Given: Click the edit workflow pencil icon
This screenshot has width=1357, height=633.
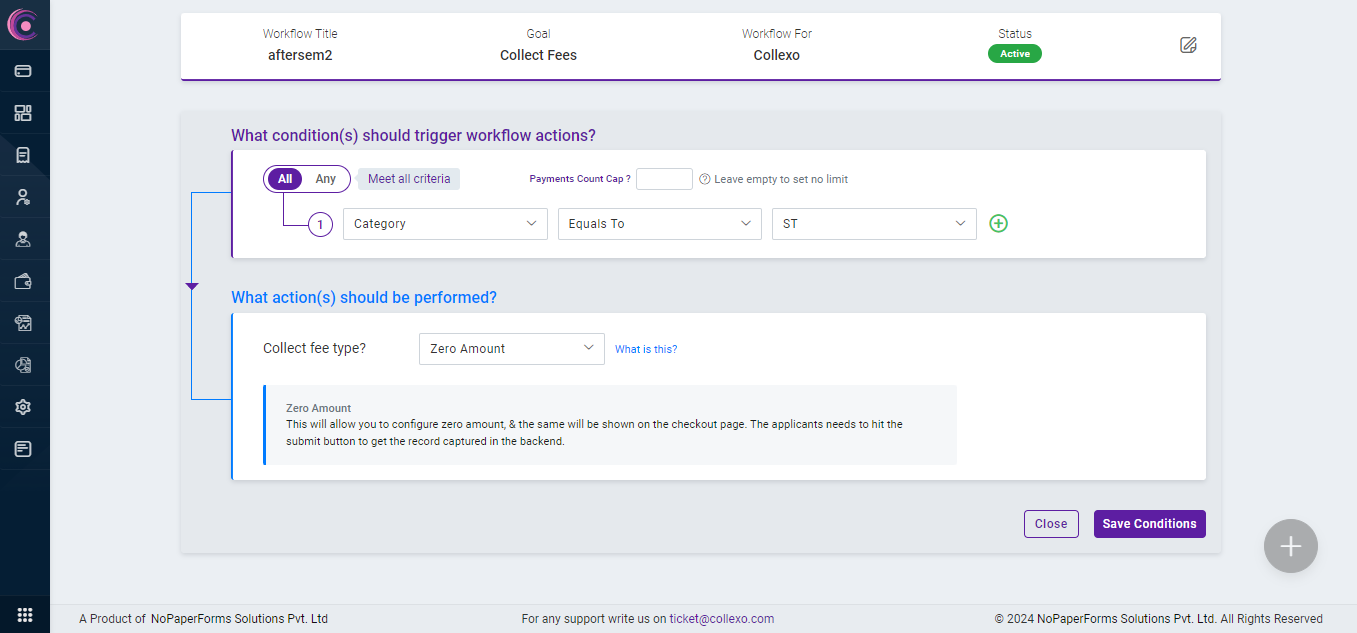Looking at the screenshot, I should click(1188, 45).
